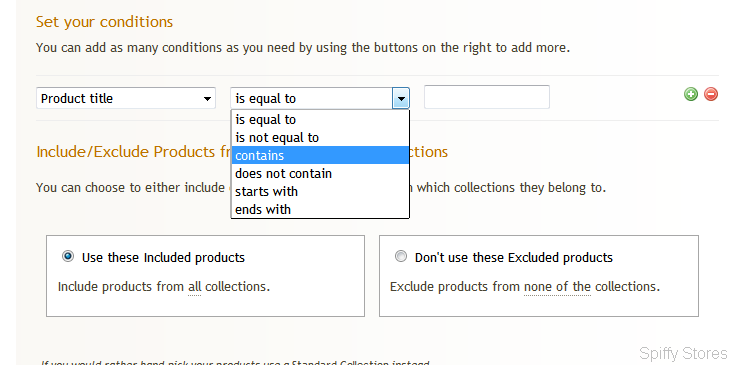
Task: Click the Spiffy Stores watermark
Action: click(x=683, y=353)
